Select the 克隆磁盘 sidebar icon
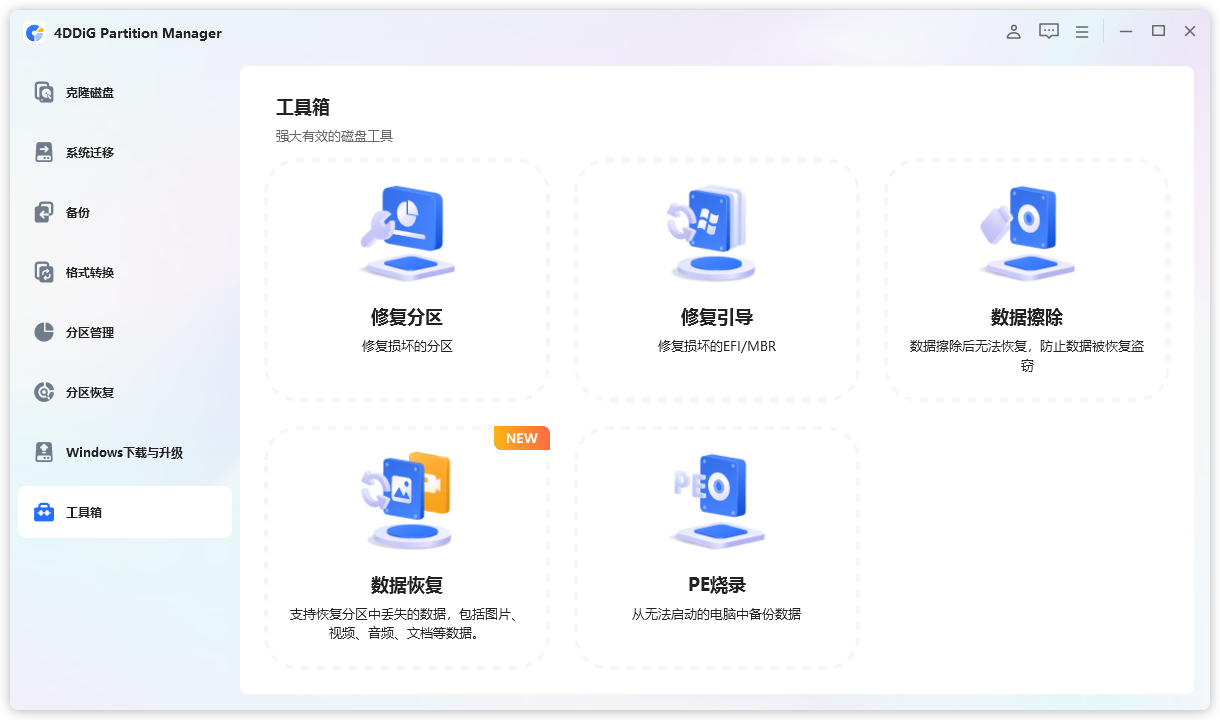1220x720 pixels. pos(44,92)
